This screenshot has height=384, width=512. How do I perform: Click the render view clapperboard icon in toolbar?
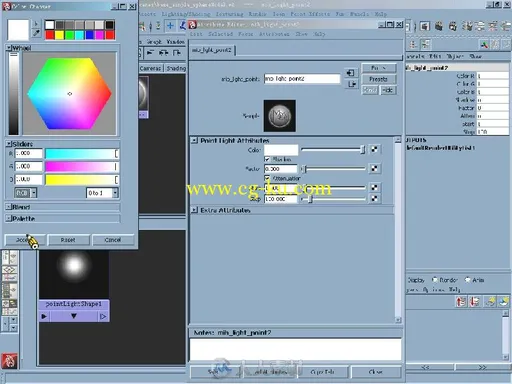(425, 26)
